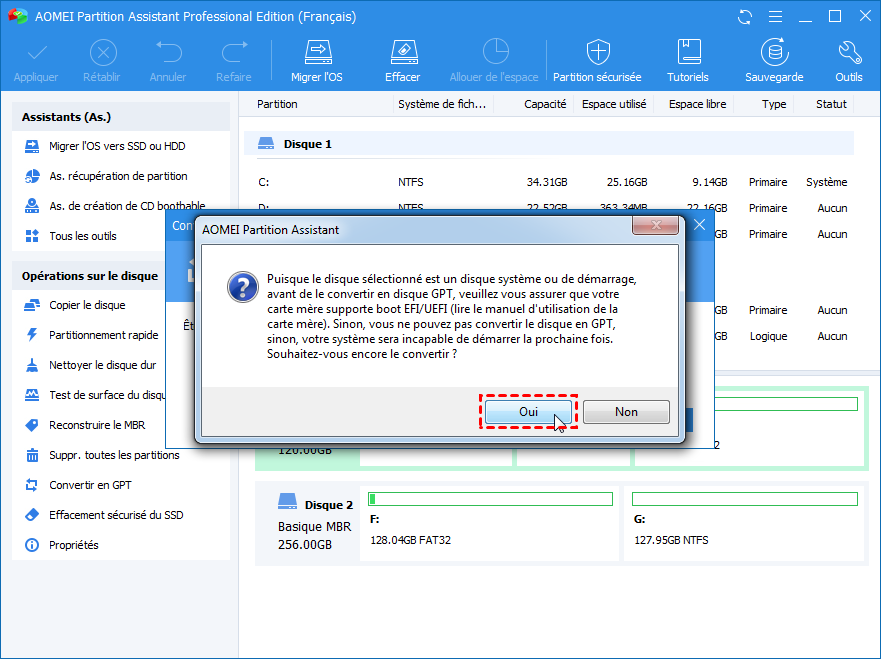Close the AOMEI Partition Assistant dialog

click(x=656, y=226)
